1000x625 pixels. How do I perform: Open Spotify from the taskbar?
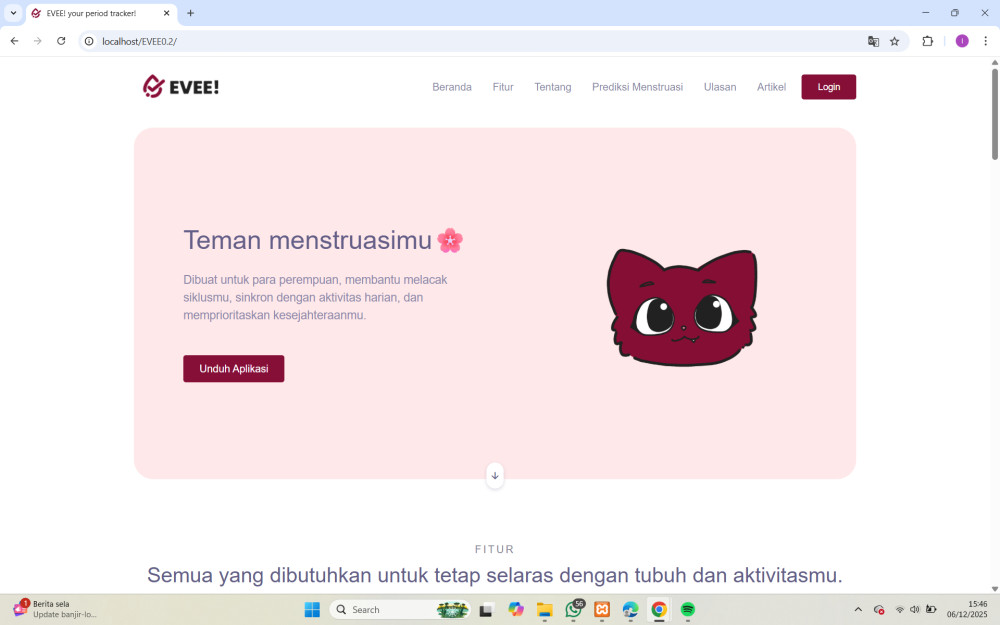[x=688, y=609]
